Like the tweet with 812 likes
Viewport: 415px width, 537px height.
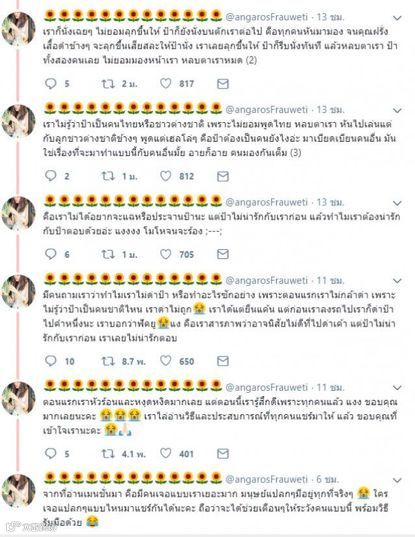pyautogui.click(x=166, y=176)
